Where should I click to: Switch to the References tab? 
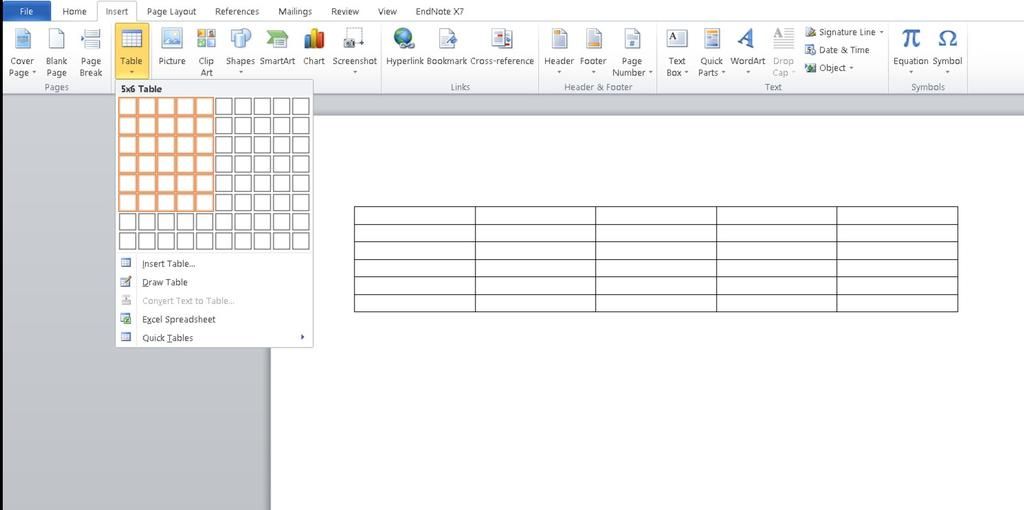pos(237,11)
